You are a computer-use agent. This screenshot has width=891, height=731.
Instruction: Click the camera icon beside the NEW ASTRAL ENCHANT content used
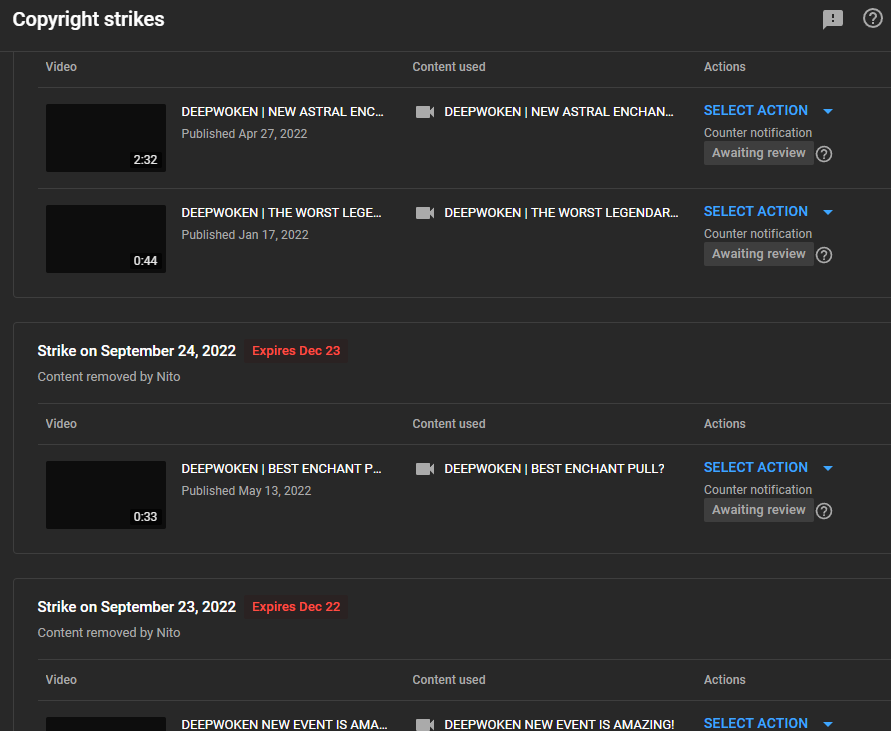424,112
